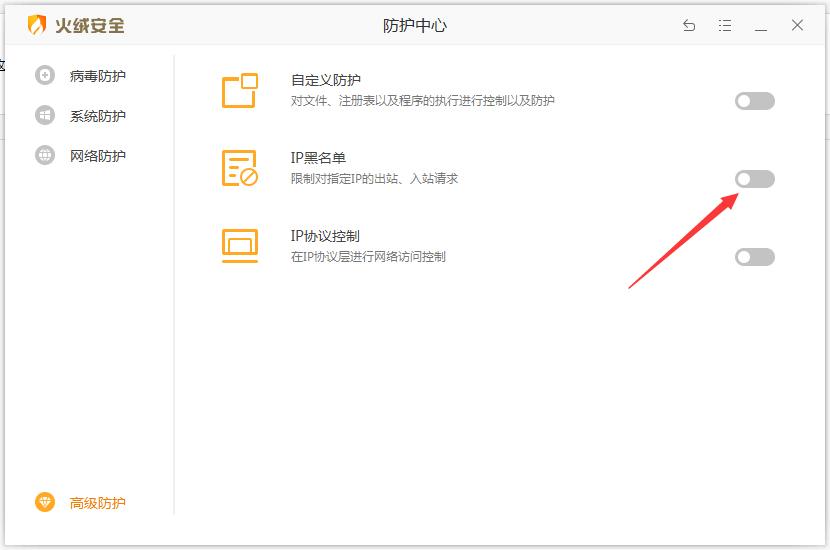Viewport: 830px width, 550px height.
Task: Select the 高级防护 section
Action: coord(97,503)
